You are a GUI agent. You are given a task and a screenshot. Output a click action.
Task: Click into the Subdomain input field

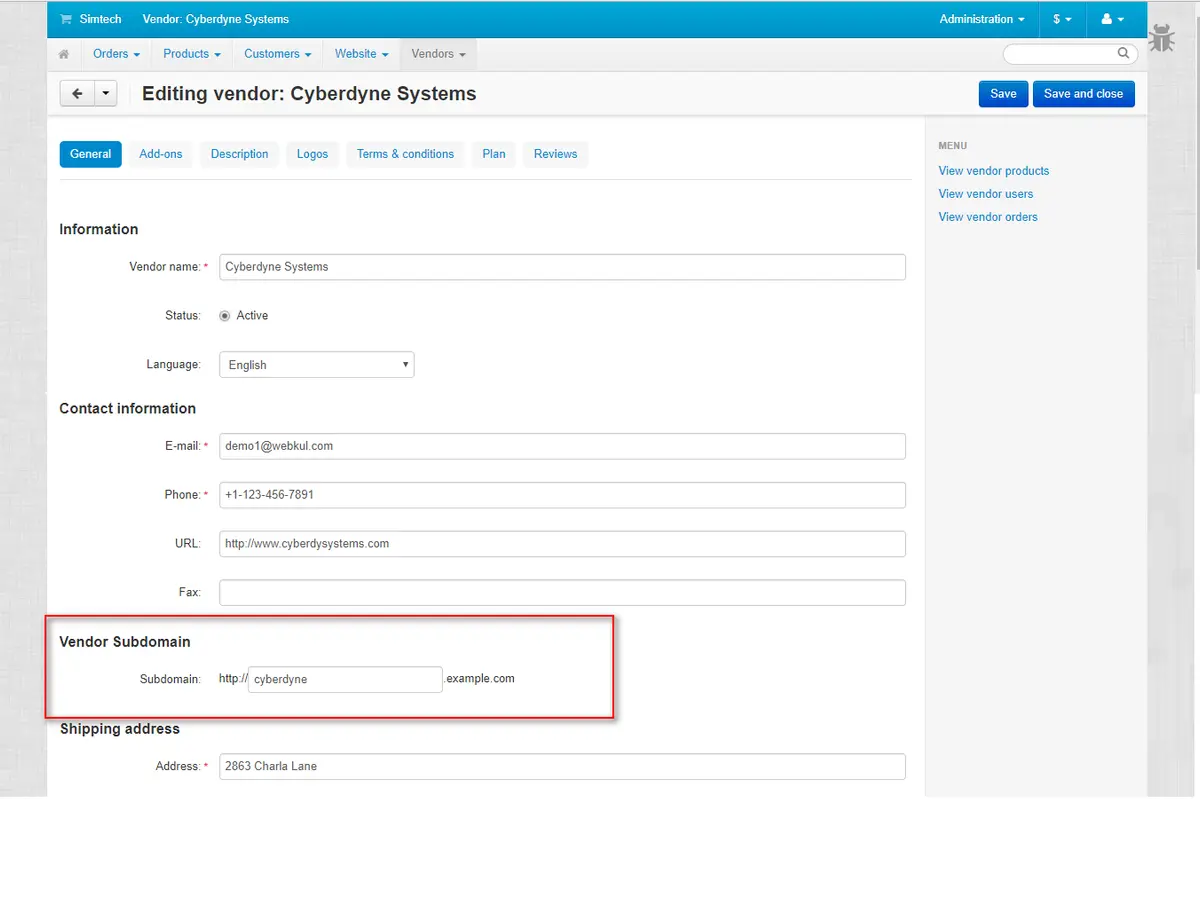click(x=345, y=679)
